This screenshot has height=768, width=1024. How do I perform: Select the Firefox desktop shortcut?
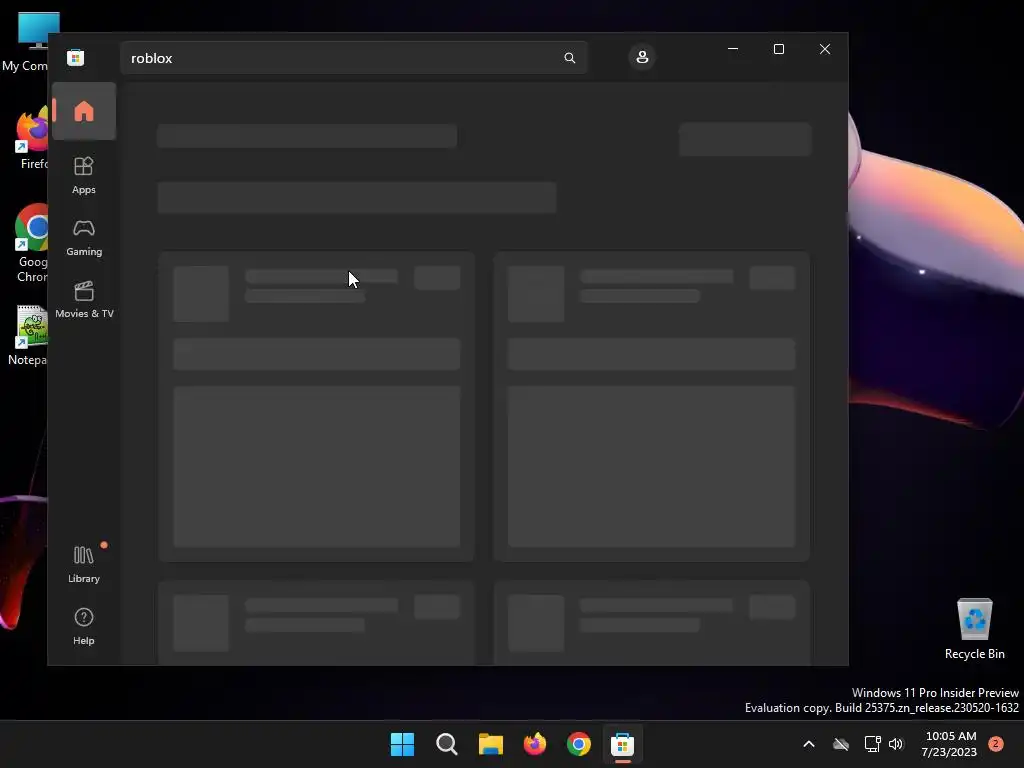point(29,139)
